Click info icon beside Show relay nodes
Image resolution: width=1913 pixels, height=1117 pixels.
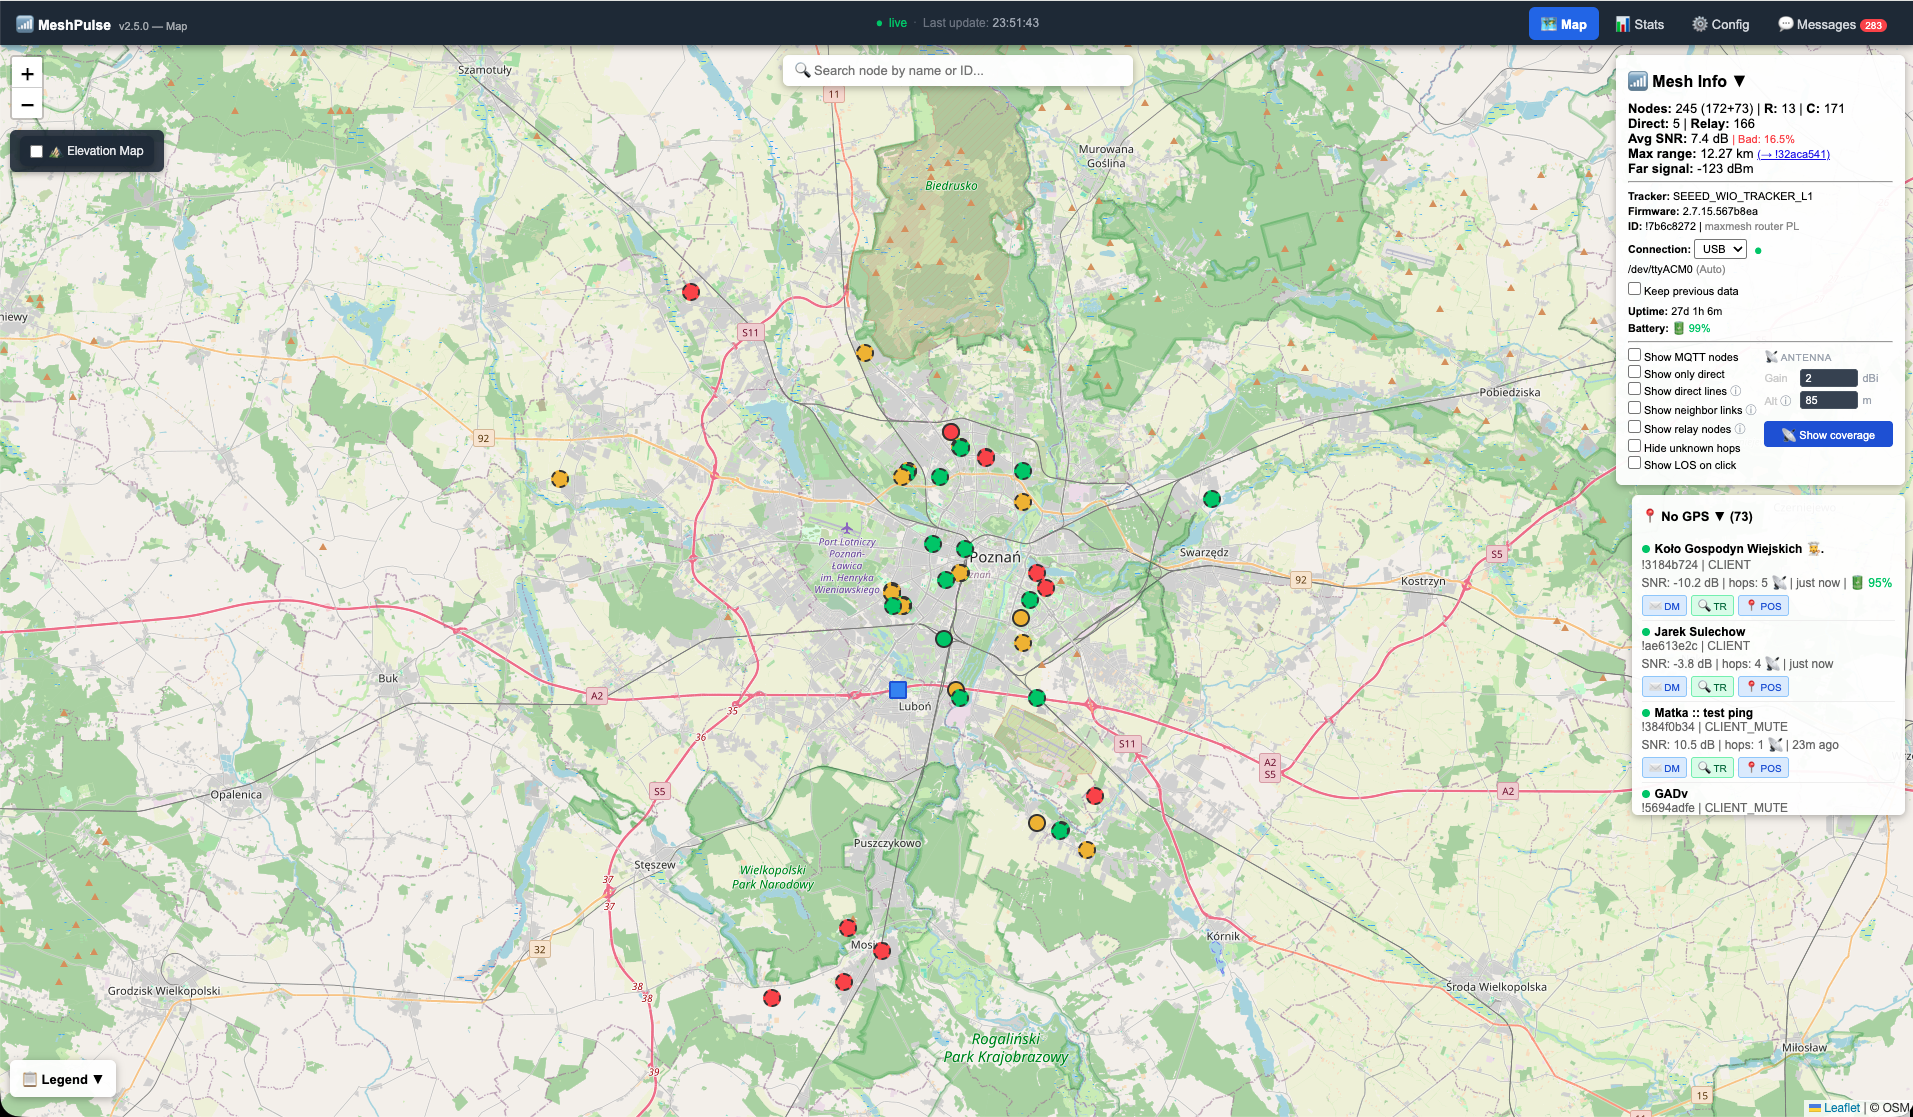click(x=1740, y=429)
